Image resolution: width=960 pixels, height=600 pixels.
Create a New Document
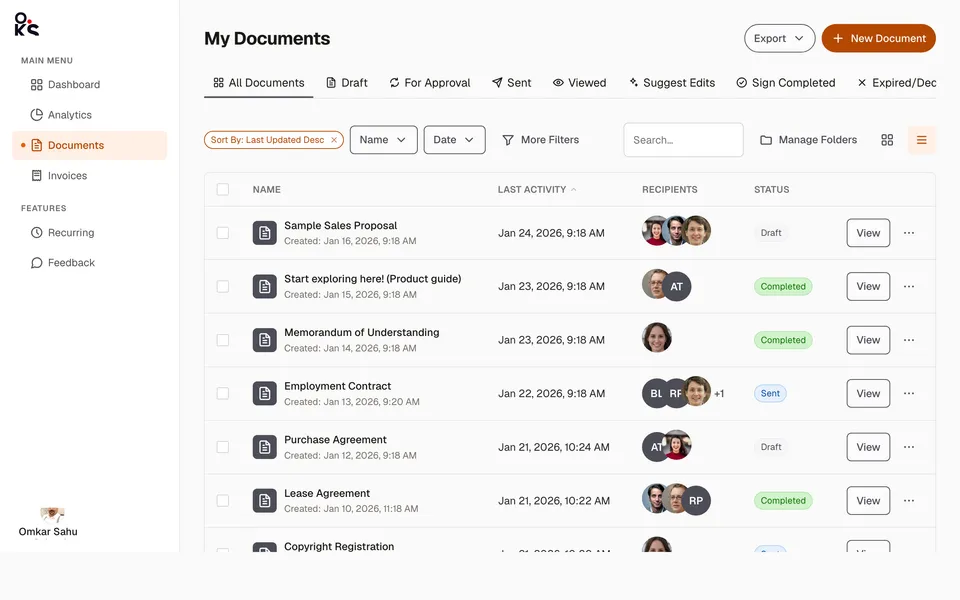click(x=878, y=38)
